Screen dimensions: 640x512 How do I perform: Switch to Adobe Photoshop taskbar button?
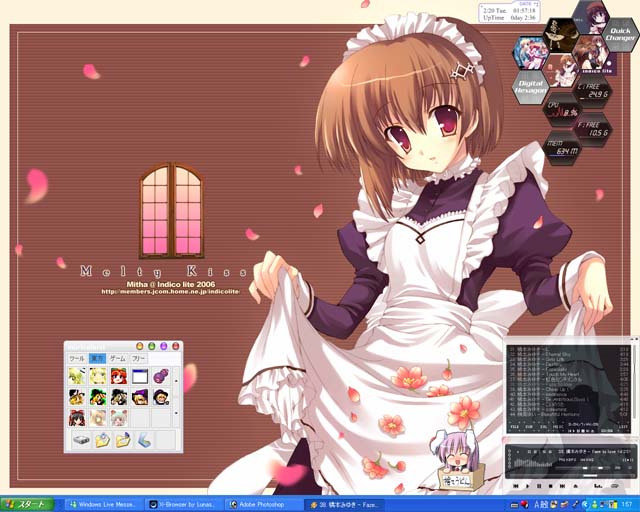262,505
